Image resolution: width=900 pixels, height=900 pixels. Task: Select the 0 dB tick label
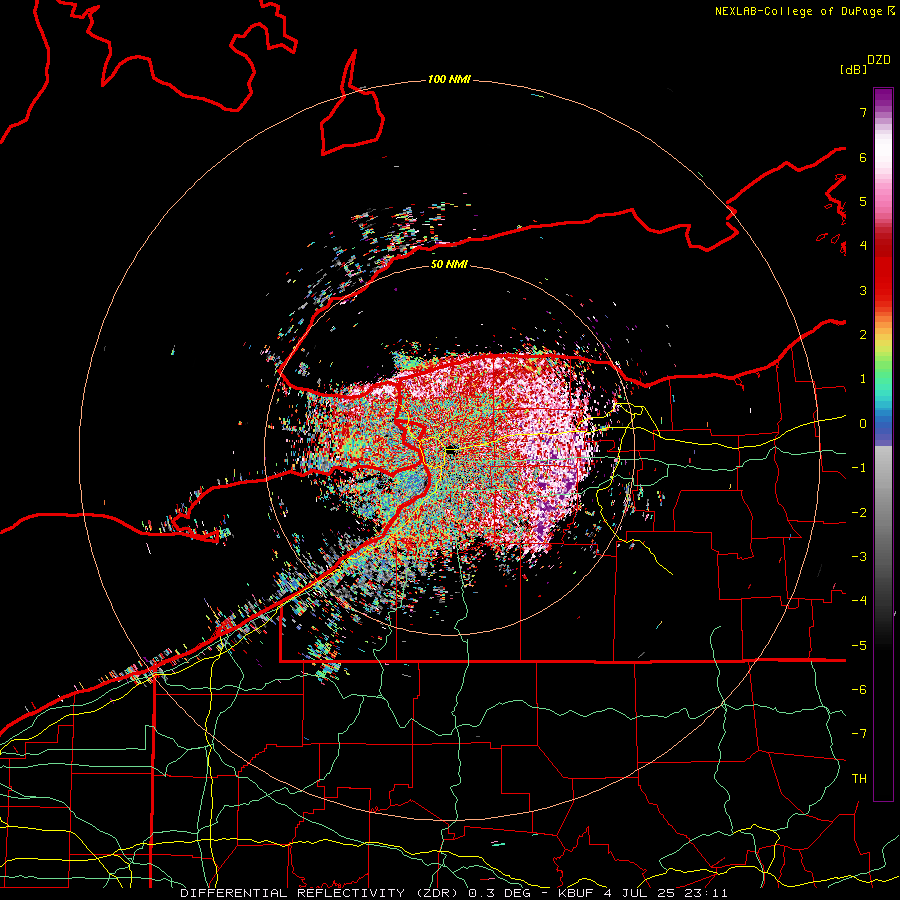coord(863,424)
